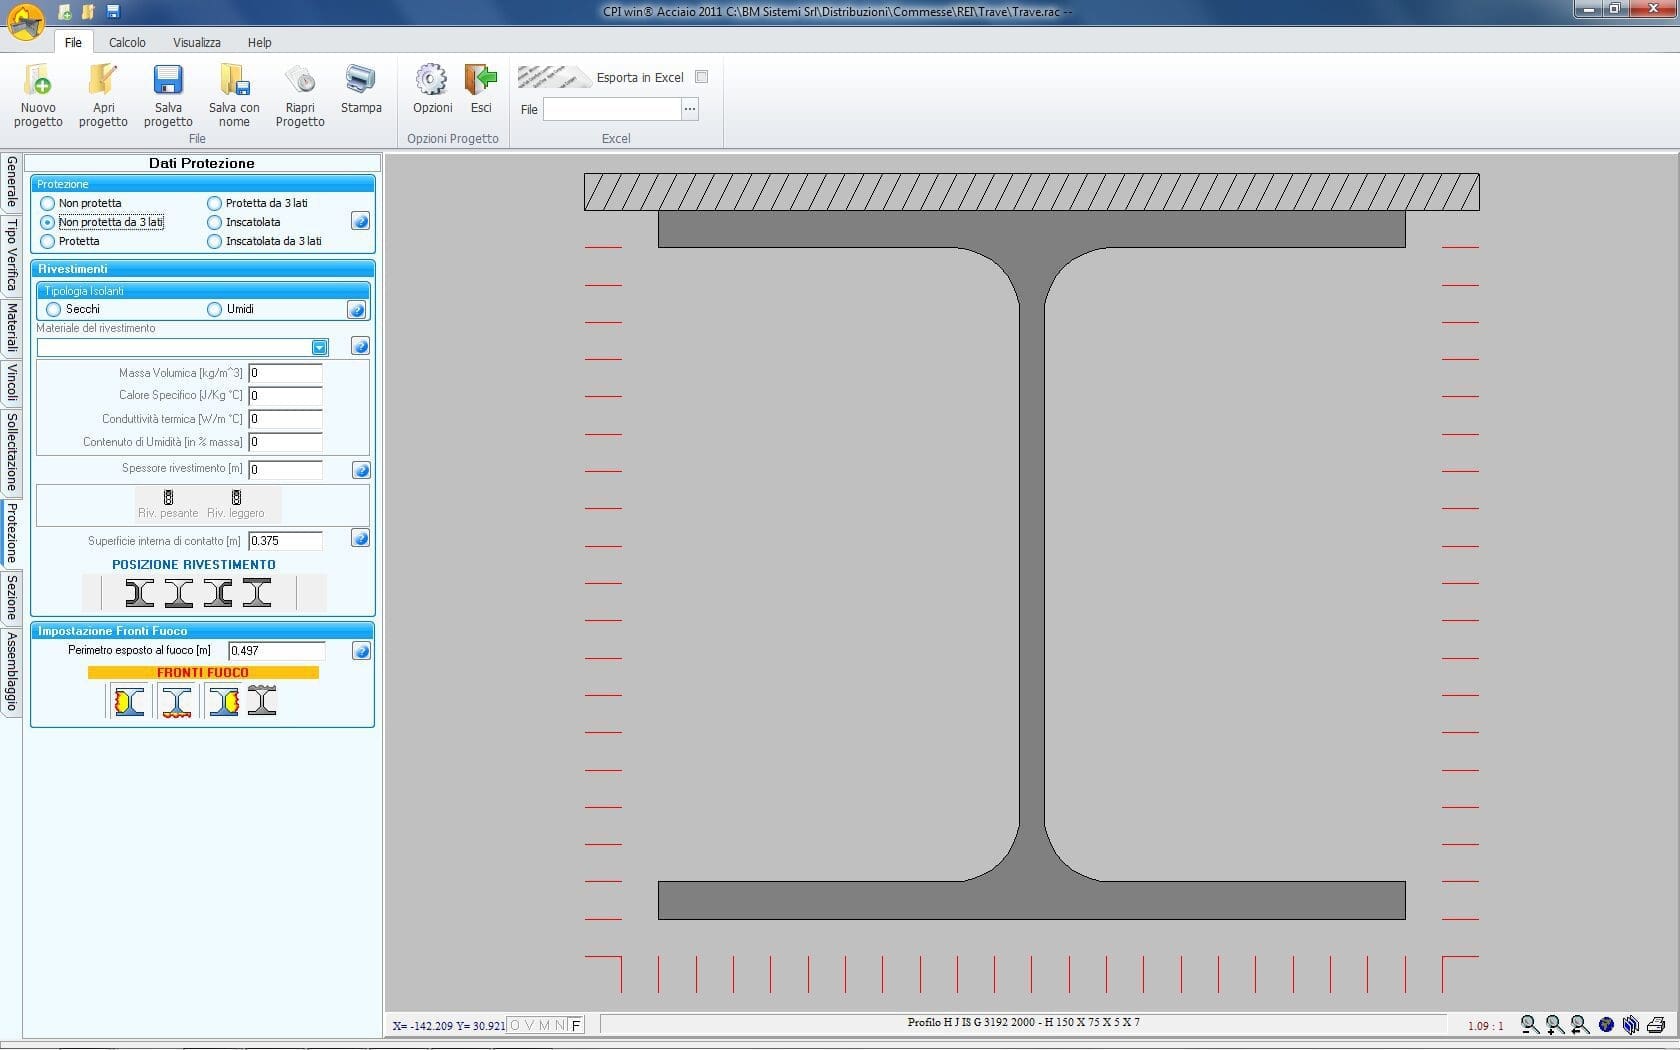Screen dimensions: 1680x1050
Task: Expand the Materiale del rivestimento dropdown
Action: tap(319, 347)
